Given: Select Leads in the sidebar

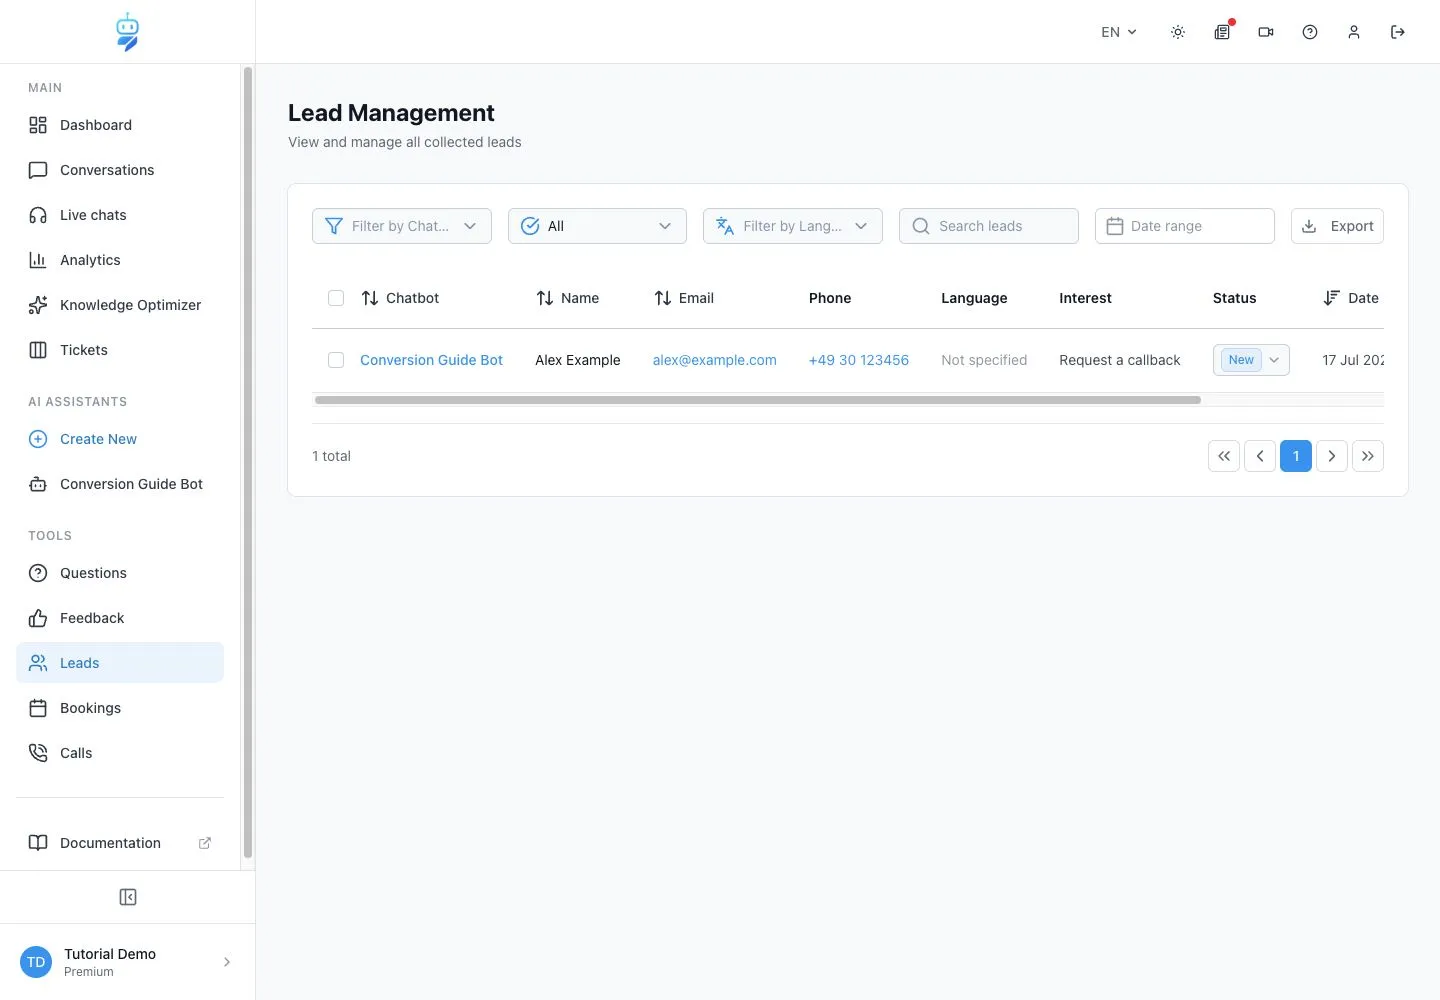Looking at the screenshot, I should (120, 663).
